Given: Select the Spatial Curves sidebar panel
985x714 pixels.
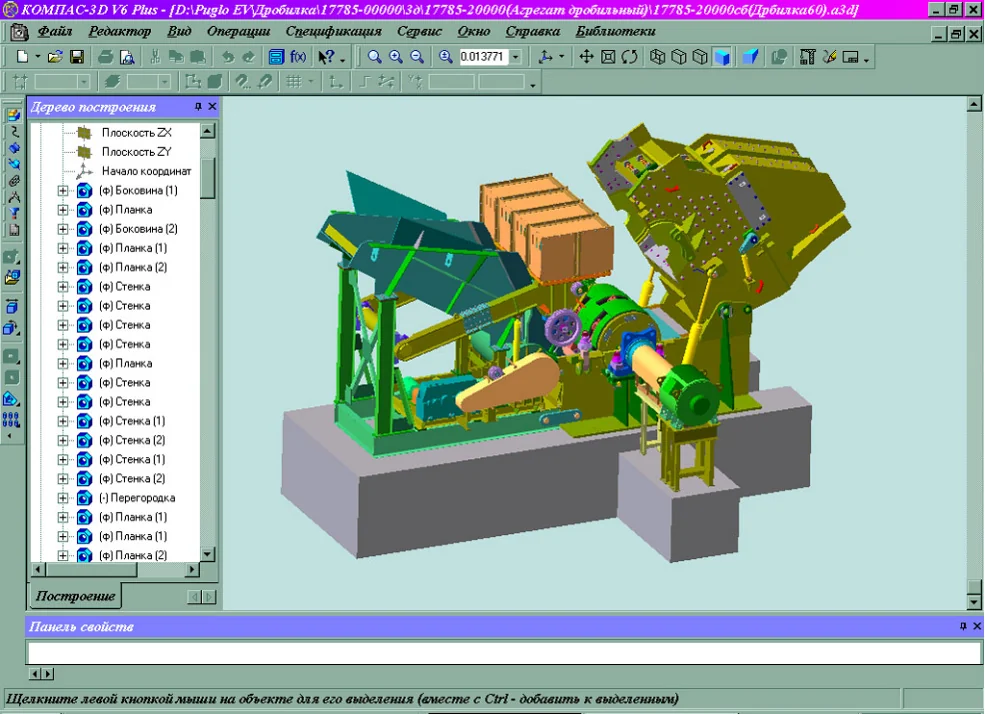Looking at the screenshot, I should point(13,132).
